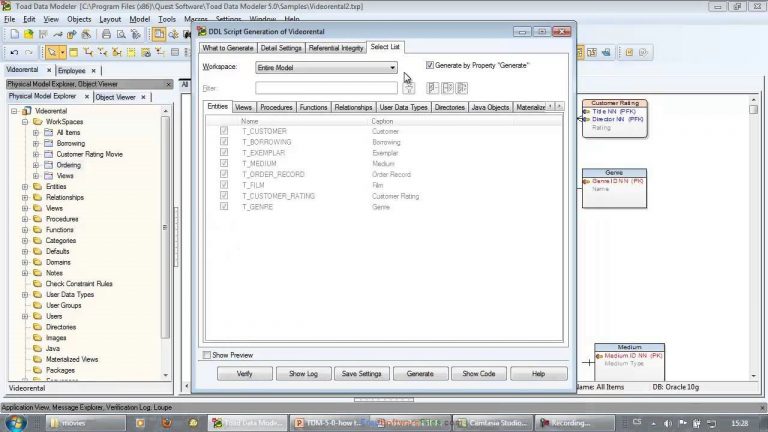Expand the Relationships folder node
This screenshot has height=432, width=768.
25,197
